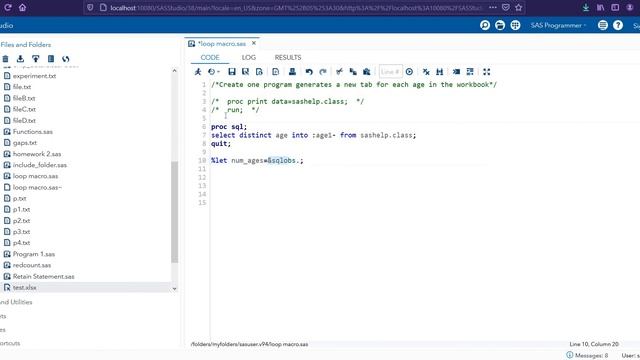Image resolution: width=640 pixels, height=360 pixels.
Task: Open experiment.txt in the file tree
Action: [x=34, y=76]
